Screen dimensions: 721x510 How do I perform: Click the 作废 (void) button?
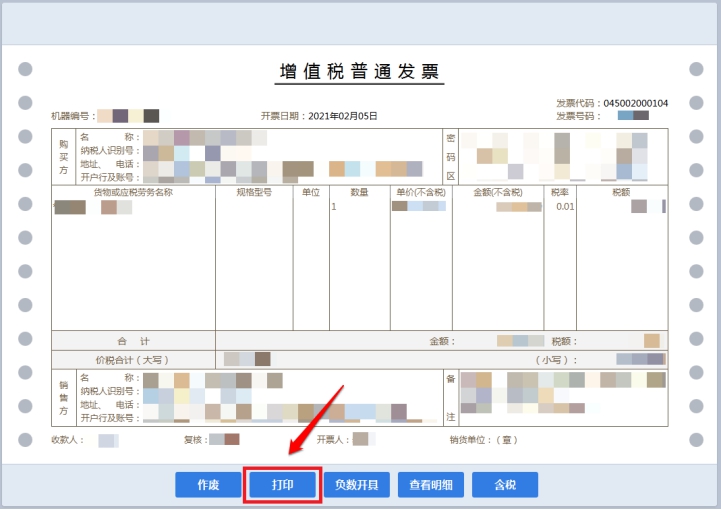(x=208, y=485)
